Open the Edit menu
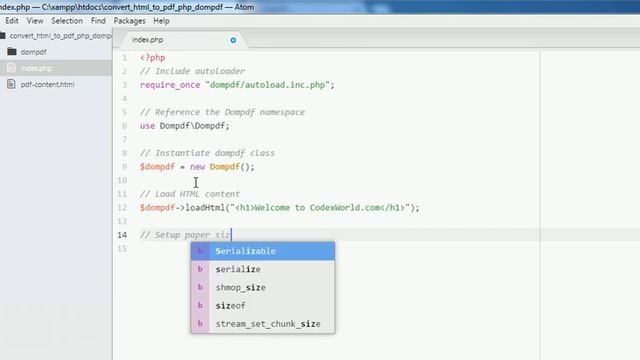 coord(12,21)
